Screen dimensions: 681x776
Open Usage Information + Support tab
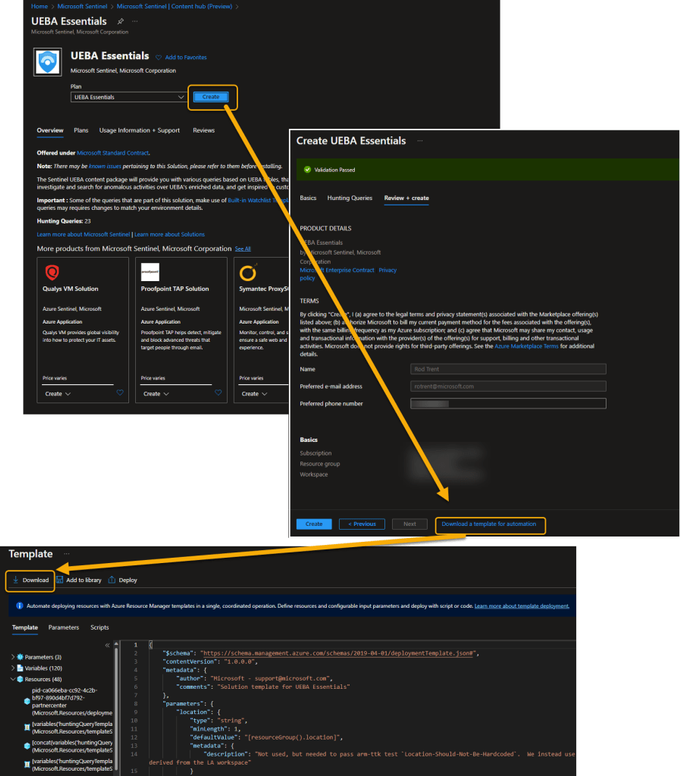point(139,131)
